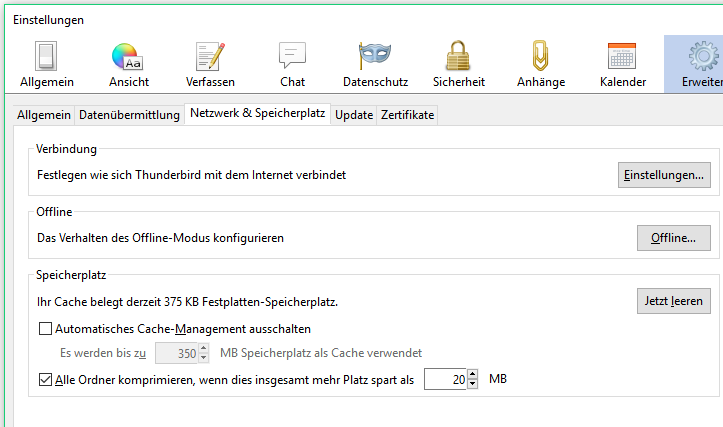Click the compaction threshold value field
723x427 pixels.
pyautogui.click(x=445, y=380)
